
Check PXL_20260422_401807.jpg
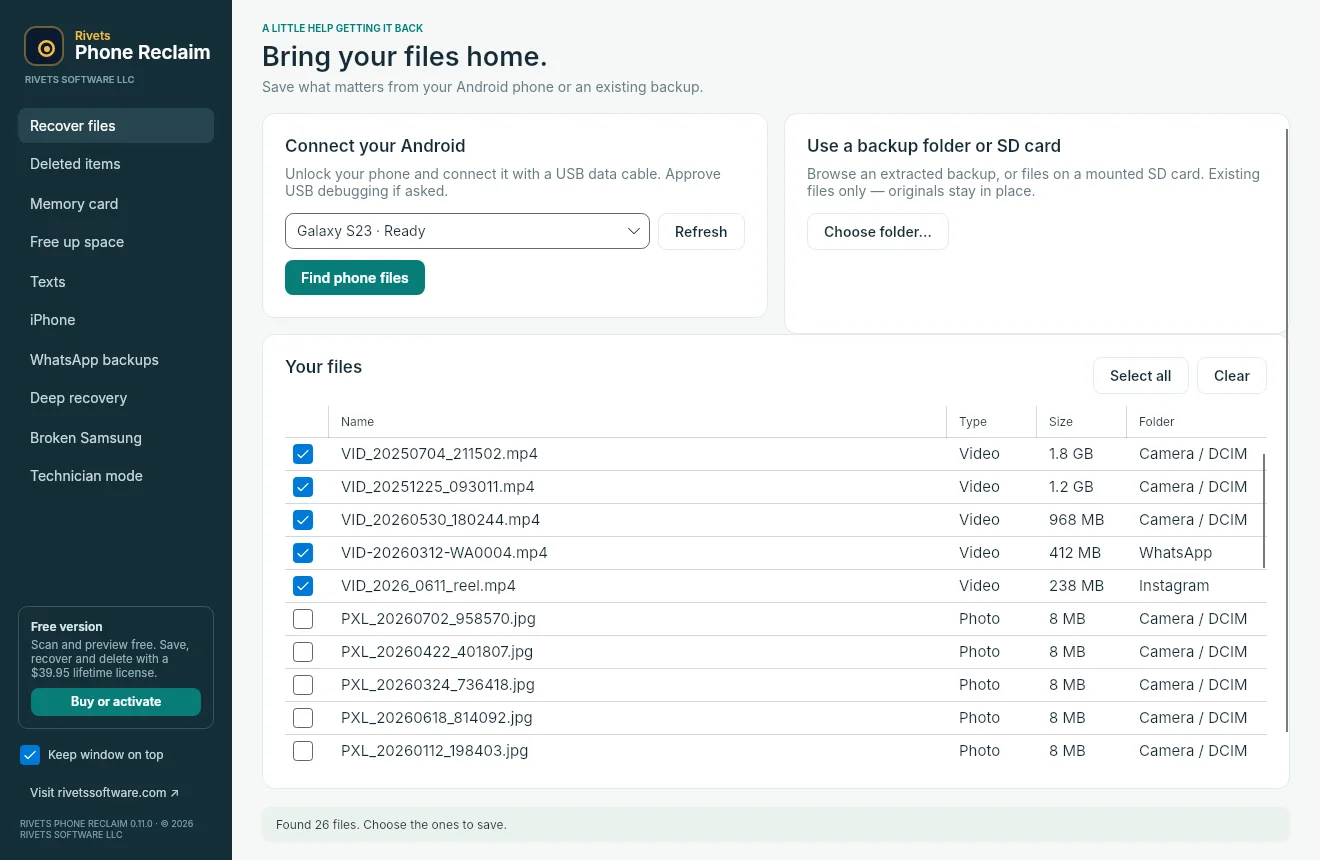tap(303, 652)
